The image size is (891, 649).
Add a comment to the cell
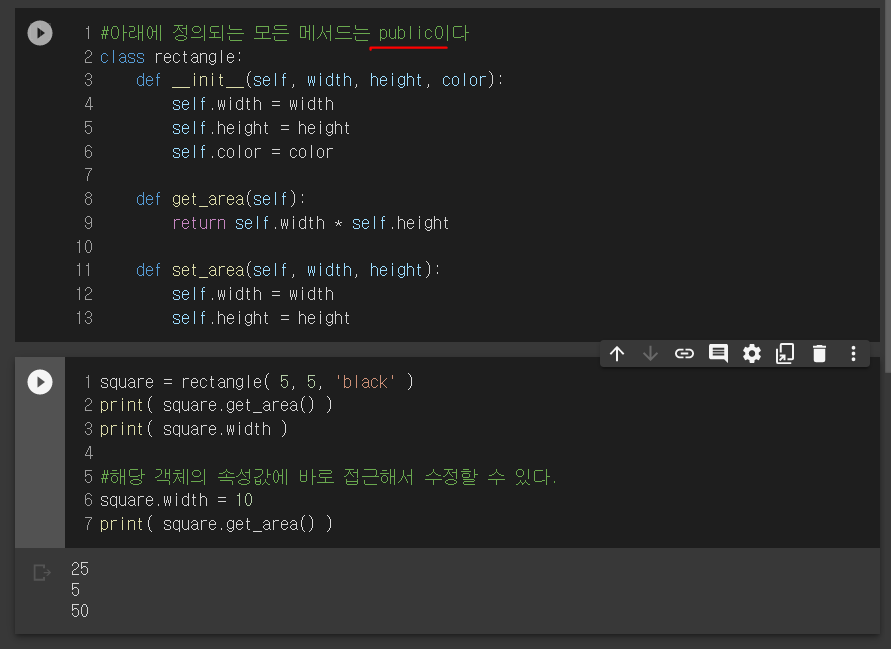(718, 353)
